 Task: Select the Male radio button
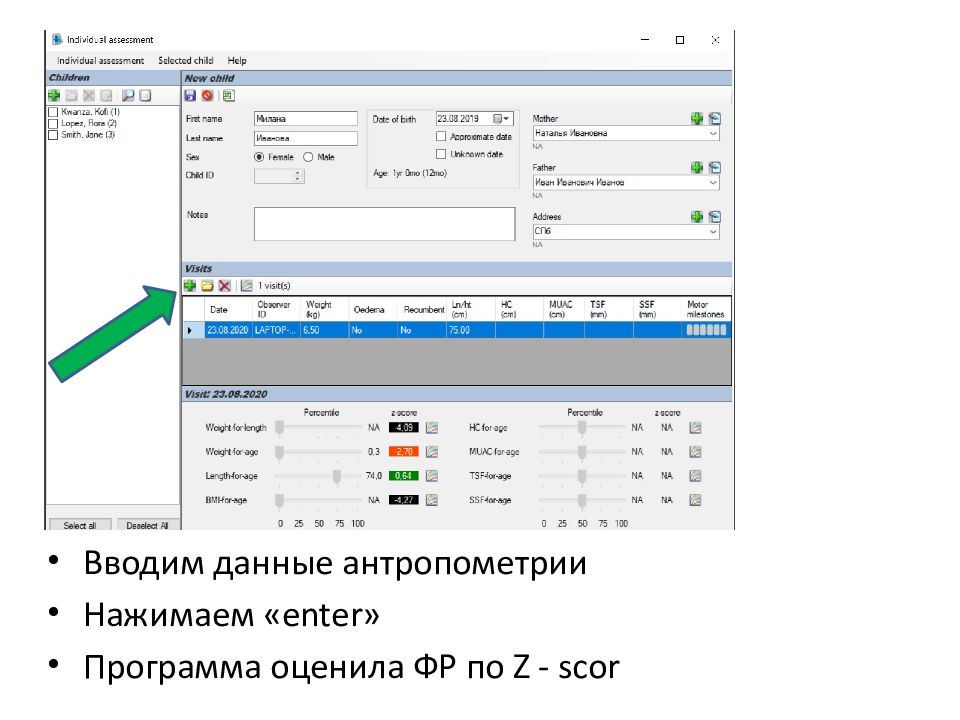[308, 157]
